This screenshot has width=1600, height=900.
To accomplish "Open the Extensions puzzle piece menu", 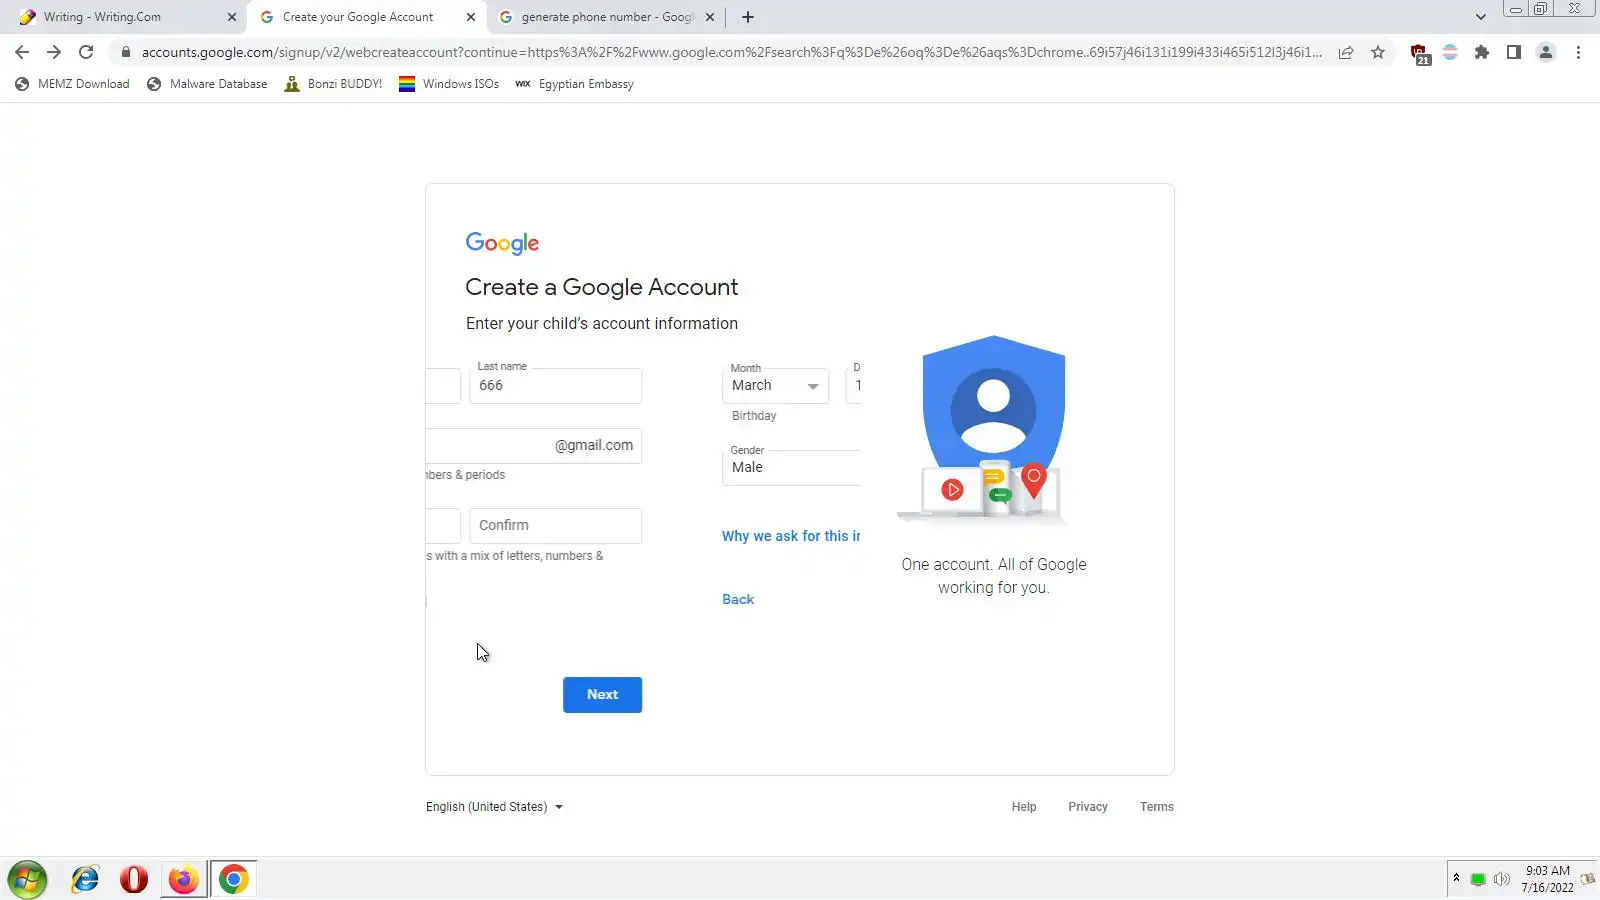I will click(x=1482, y=52).
